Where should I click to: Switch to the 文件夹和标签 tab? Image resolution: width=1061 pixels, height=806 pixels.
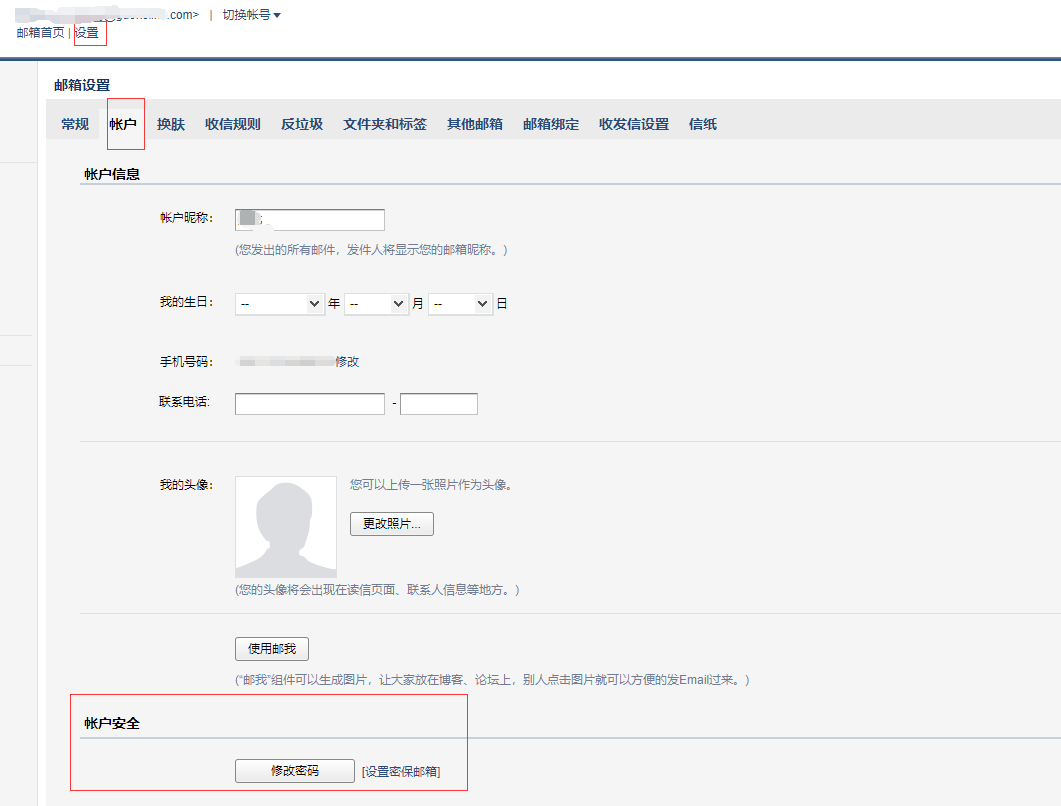[x=385, y=124]
